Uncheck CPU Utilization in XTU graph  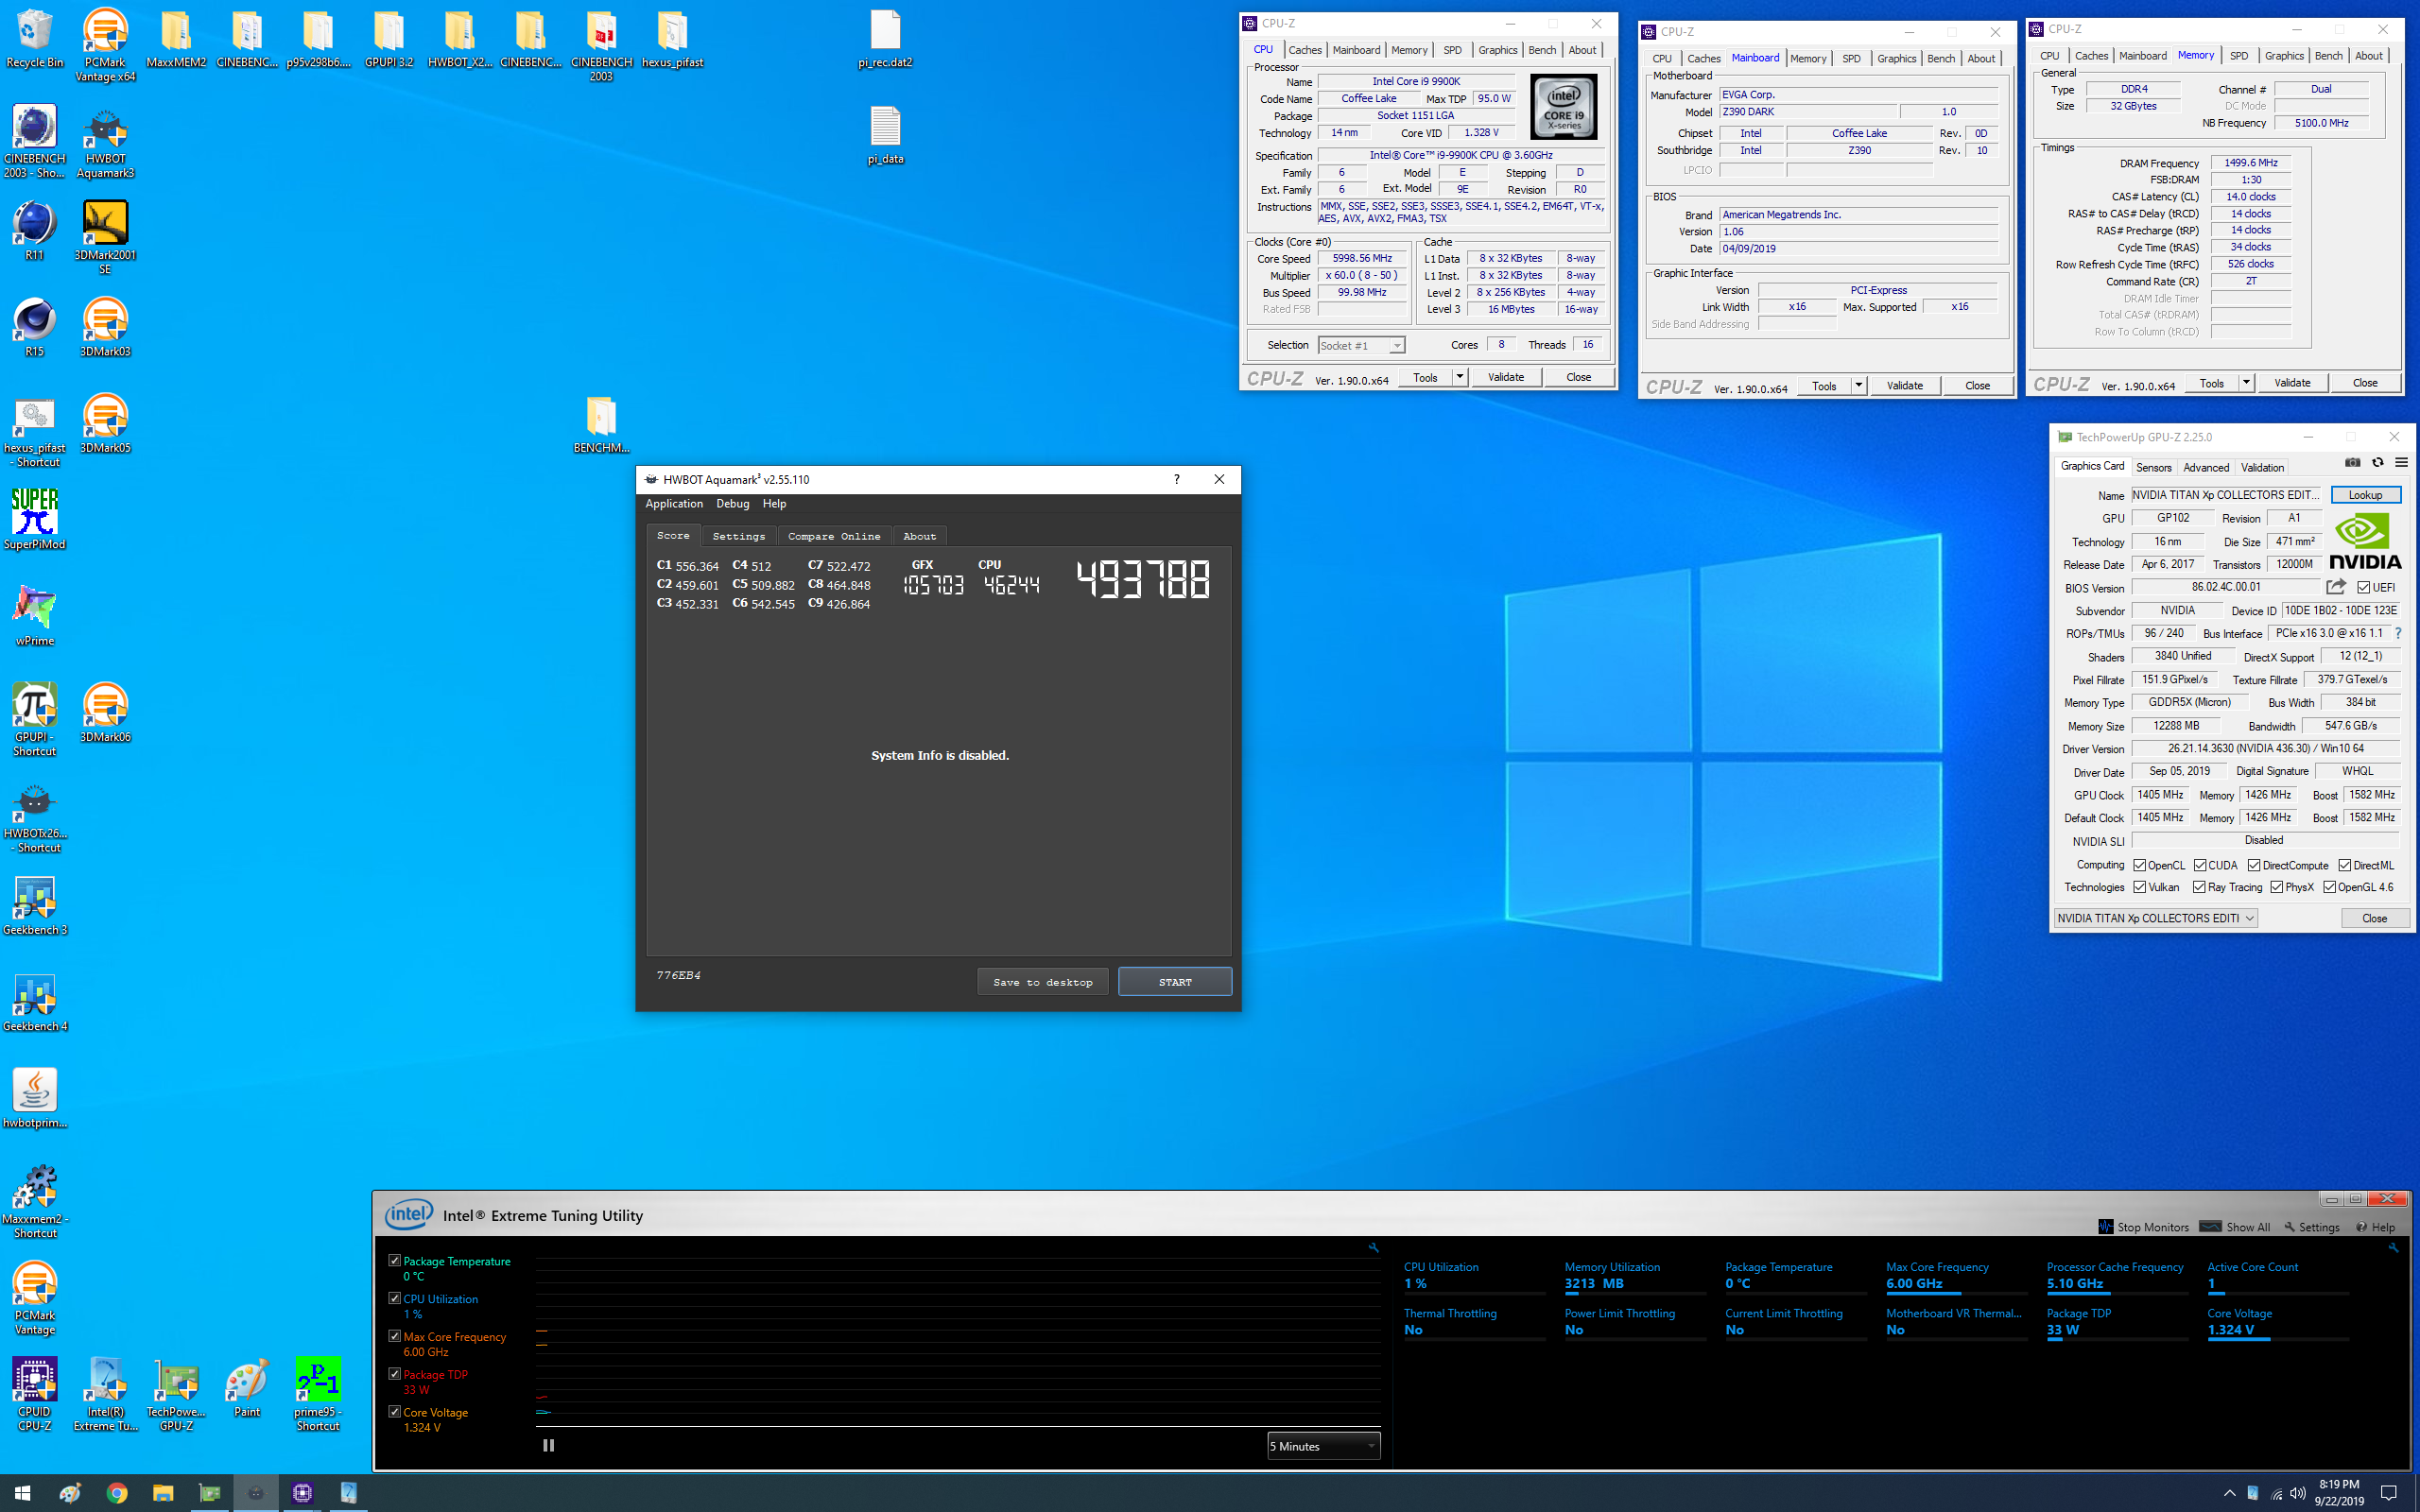[x=394, y=1298]
